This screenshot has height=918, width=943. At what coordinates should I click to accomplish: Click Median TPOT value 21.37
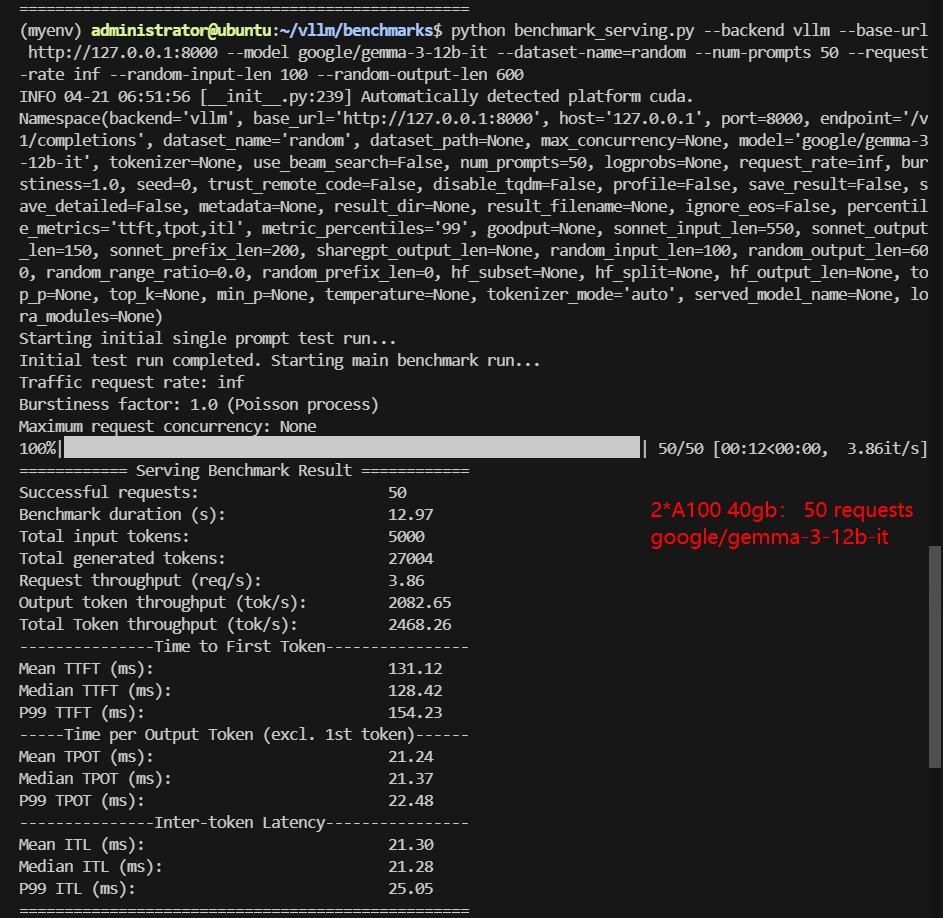[410, 778]
